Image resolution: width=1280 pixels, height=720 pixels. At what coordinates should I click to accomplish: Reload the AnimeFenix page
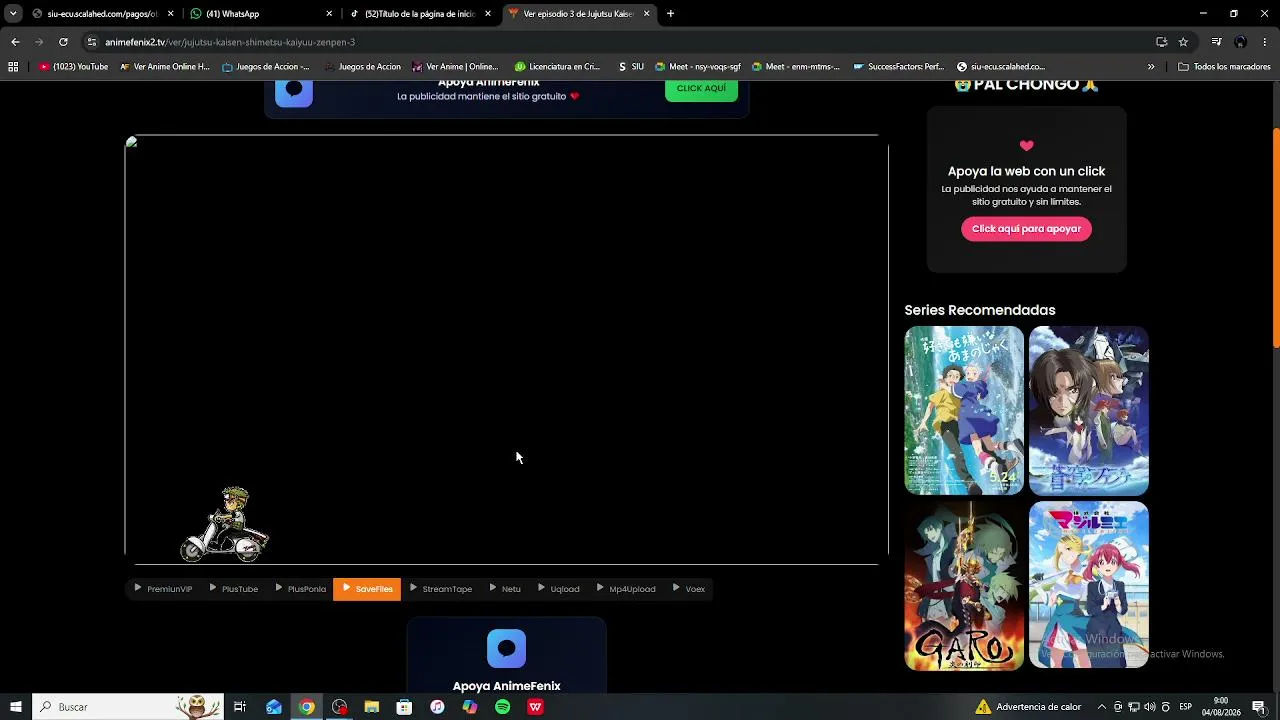point(63,42)
